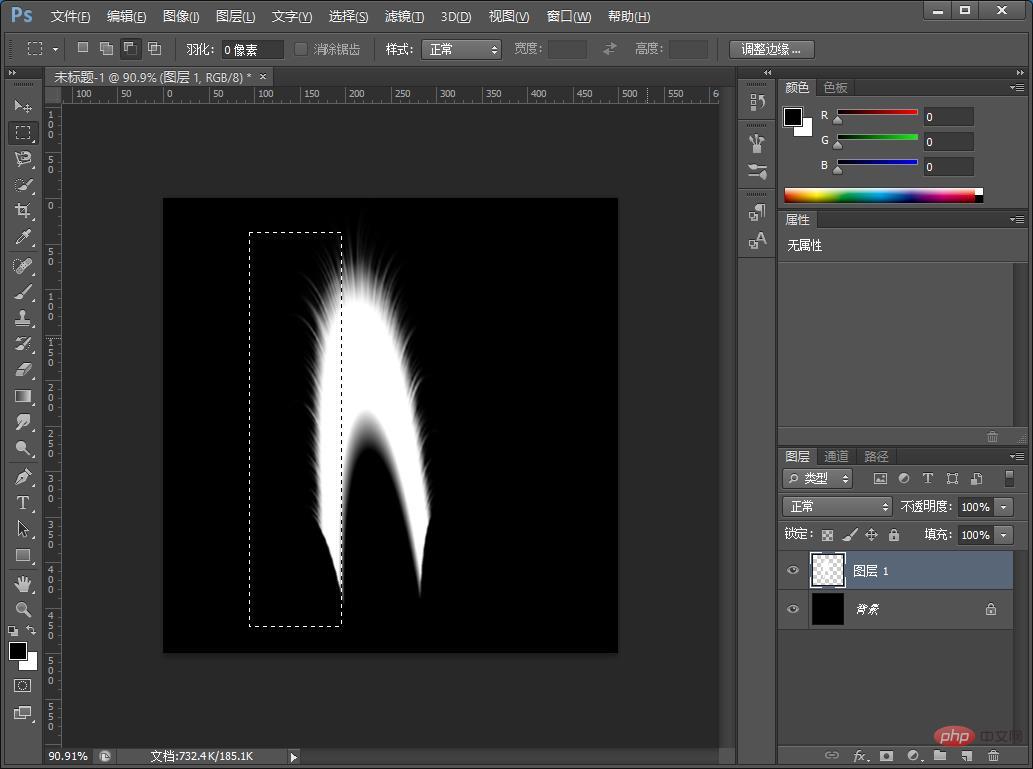Select the Crop tool

tap(23, 211)
